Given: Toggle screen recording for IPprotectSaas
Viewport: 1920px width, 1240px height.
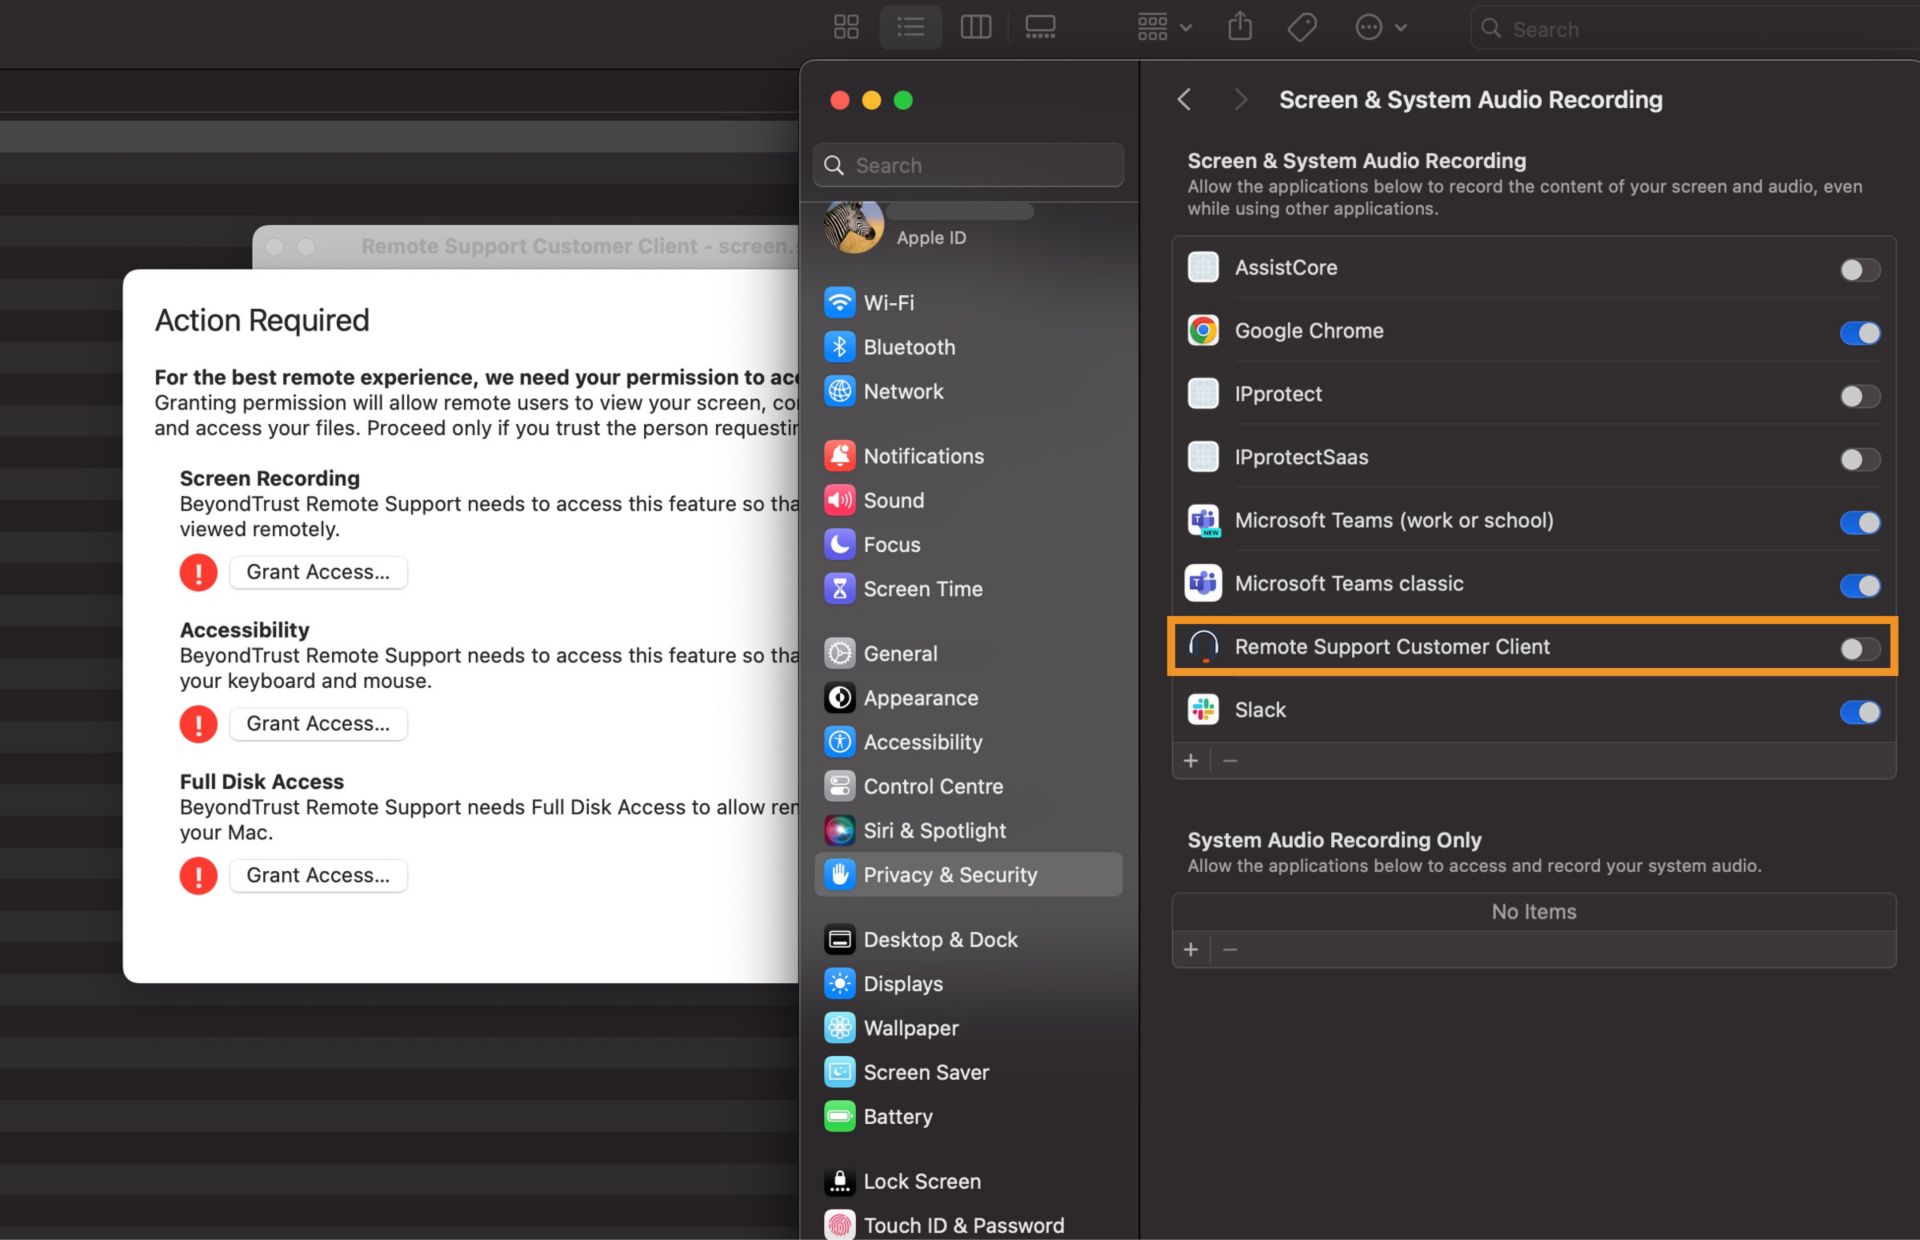Looking at the screenshot, I should 1860,459.
